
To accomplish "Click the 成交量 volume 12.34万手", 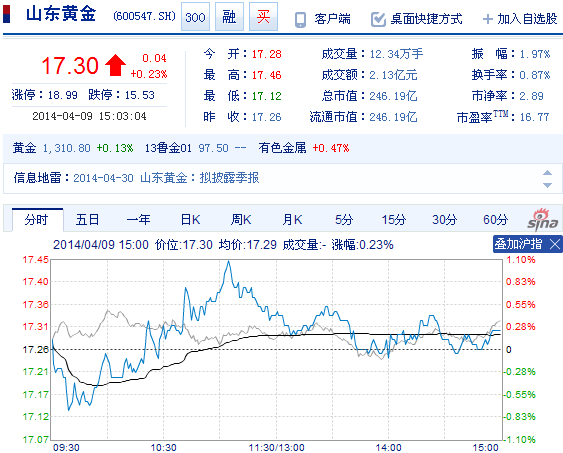I will 396,54.
